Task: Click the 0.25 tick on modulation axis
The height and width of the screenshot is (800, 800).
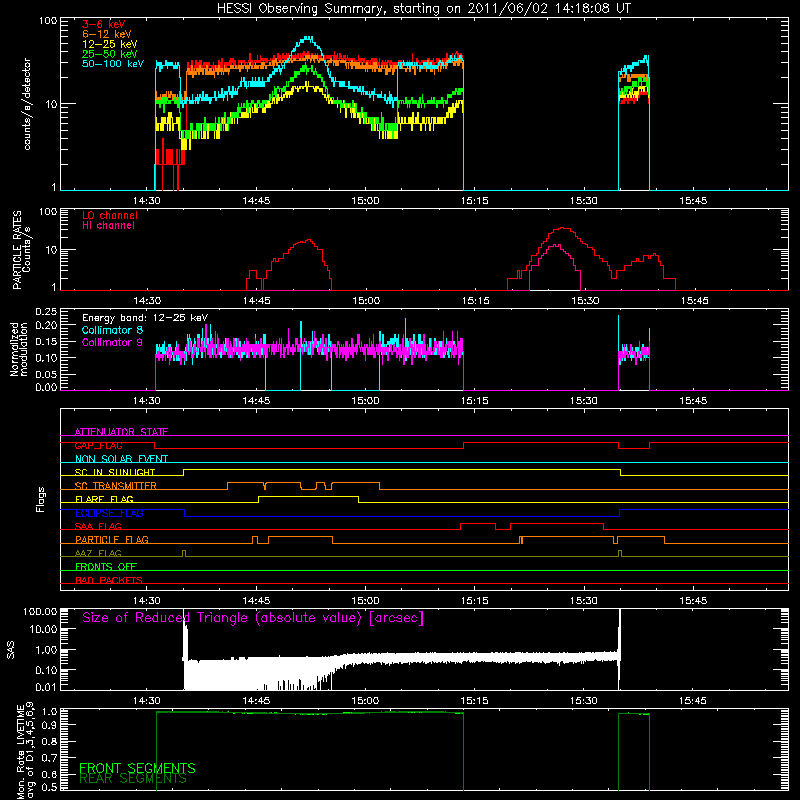Action: (46, 312)
